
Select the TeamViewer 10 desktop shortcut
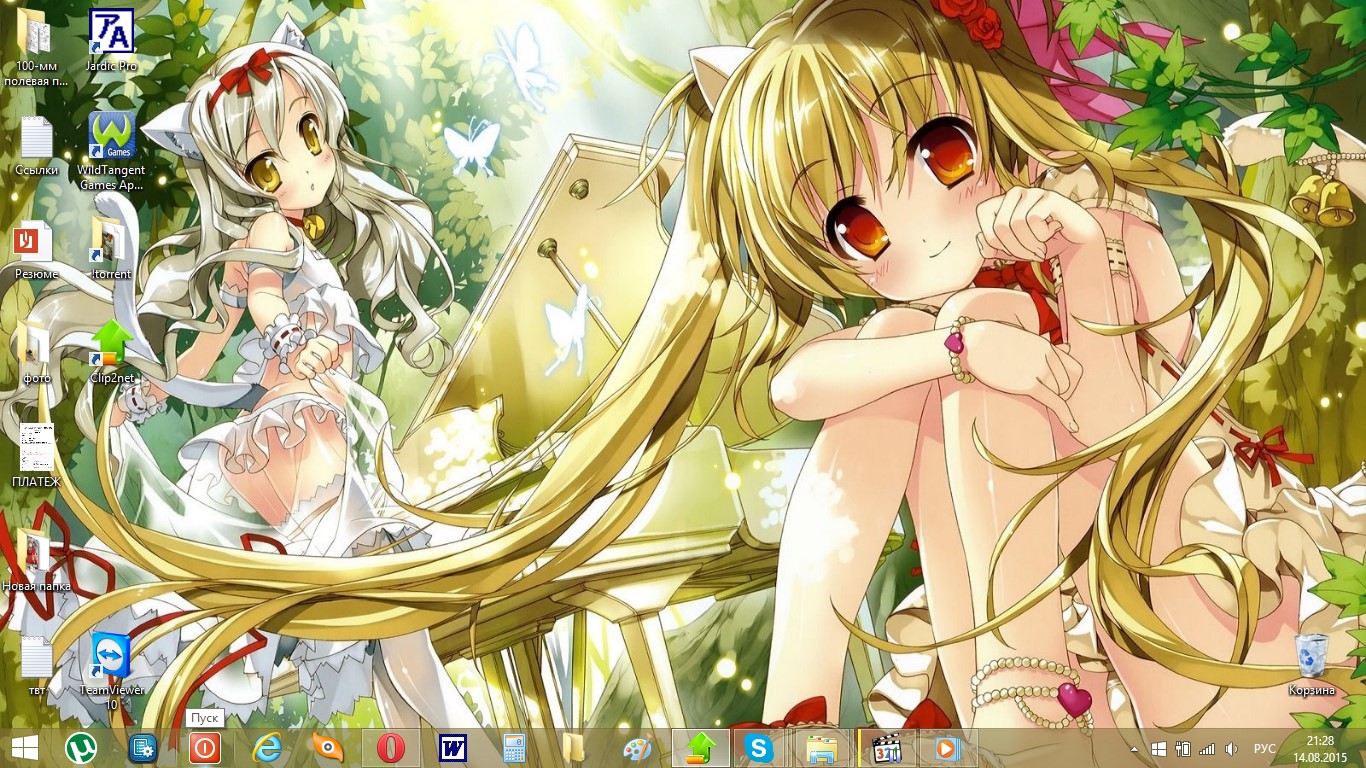pyautogui.click(x=112, y=670)
